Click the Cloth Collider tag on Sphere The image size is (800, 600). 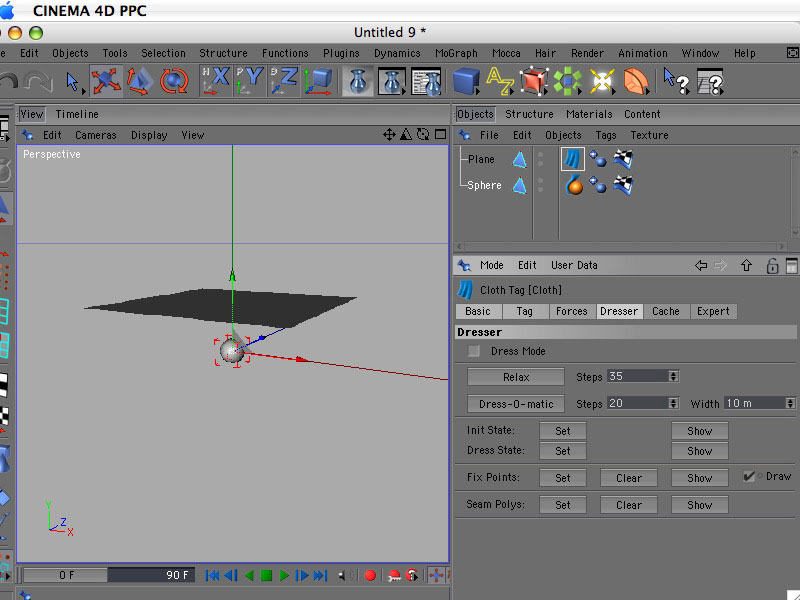pos(574,185)
